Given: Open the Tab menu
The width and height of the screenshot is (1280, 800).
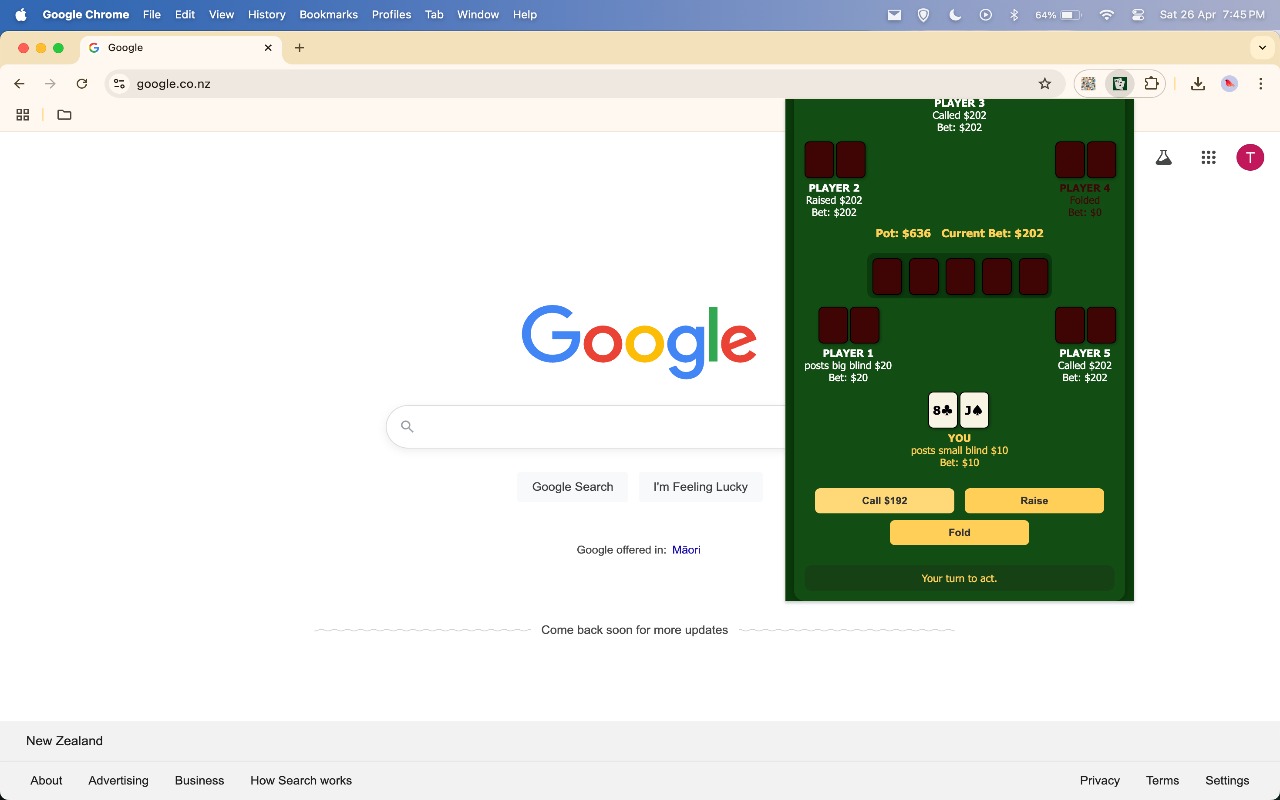Looking at the screenshot, I should coord(434,15).
